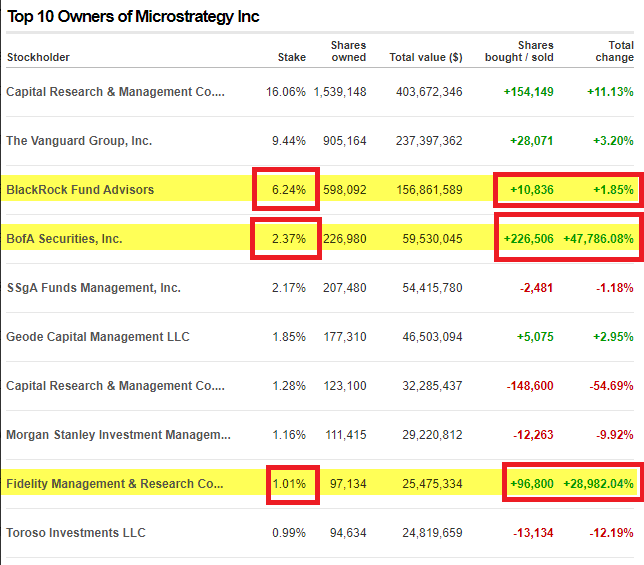Viewport: 644px width, 565px height.
Task: Select total value 54,415,780
Action: (432, 288)
